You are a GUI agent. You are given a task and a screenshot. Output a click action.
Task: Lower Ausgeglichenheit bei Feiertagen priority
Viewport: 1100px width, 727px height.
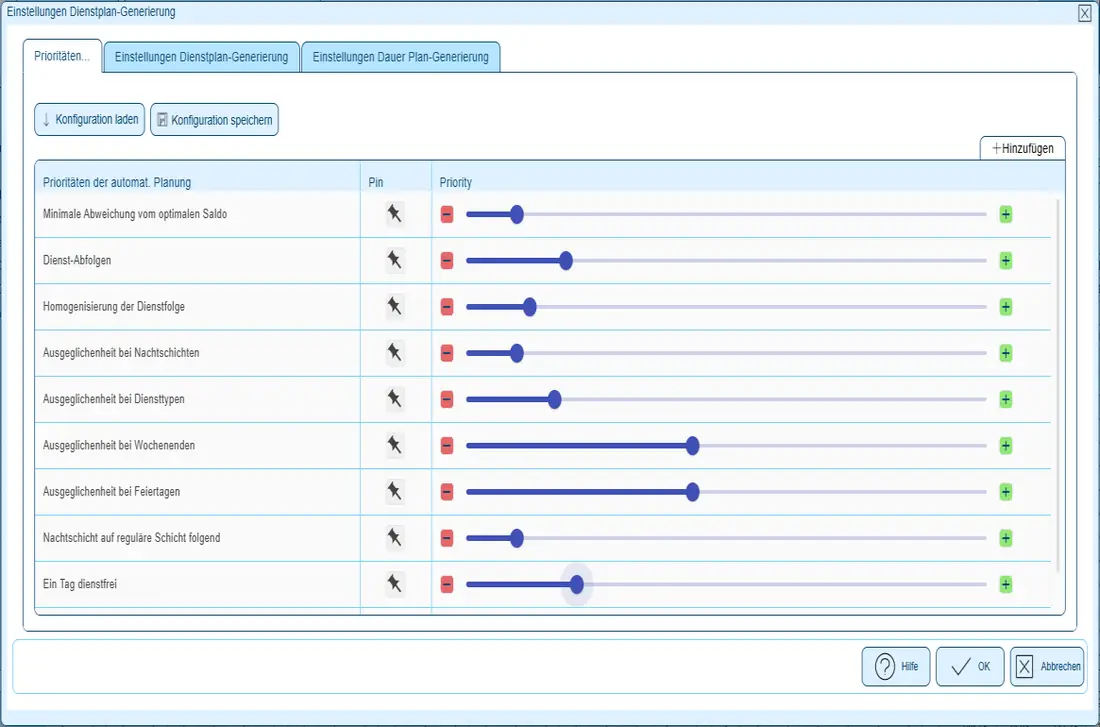[447, 493]
